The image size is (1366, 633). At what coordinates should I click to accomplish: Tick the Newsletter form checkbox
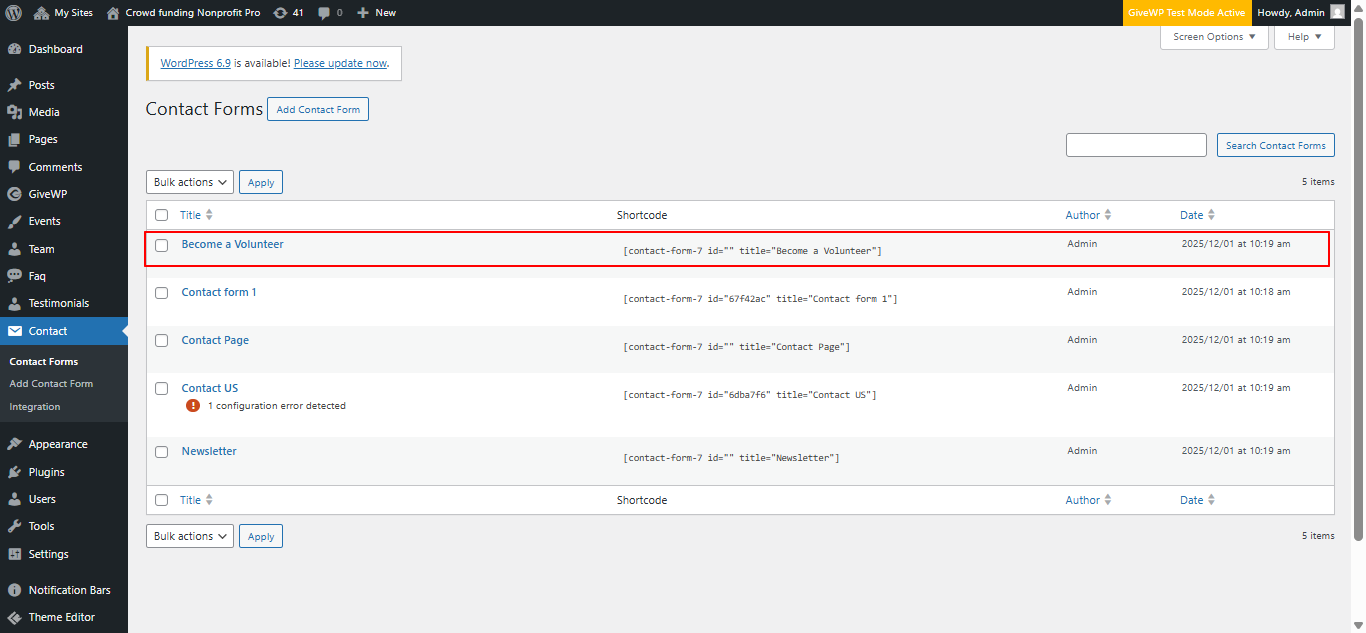[x=162, y=452]
